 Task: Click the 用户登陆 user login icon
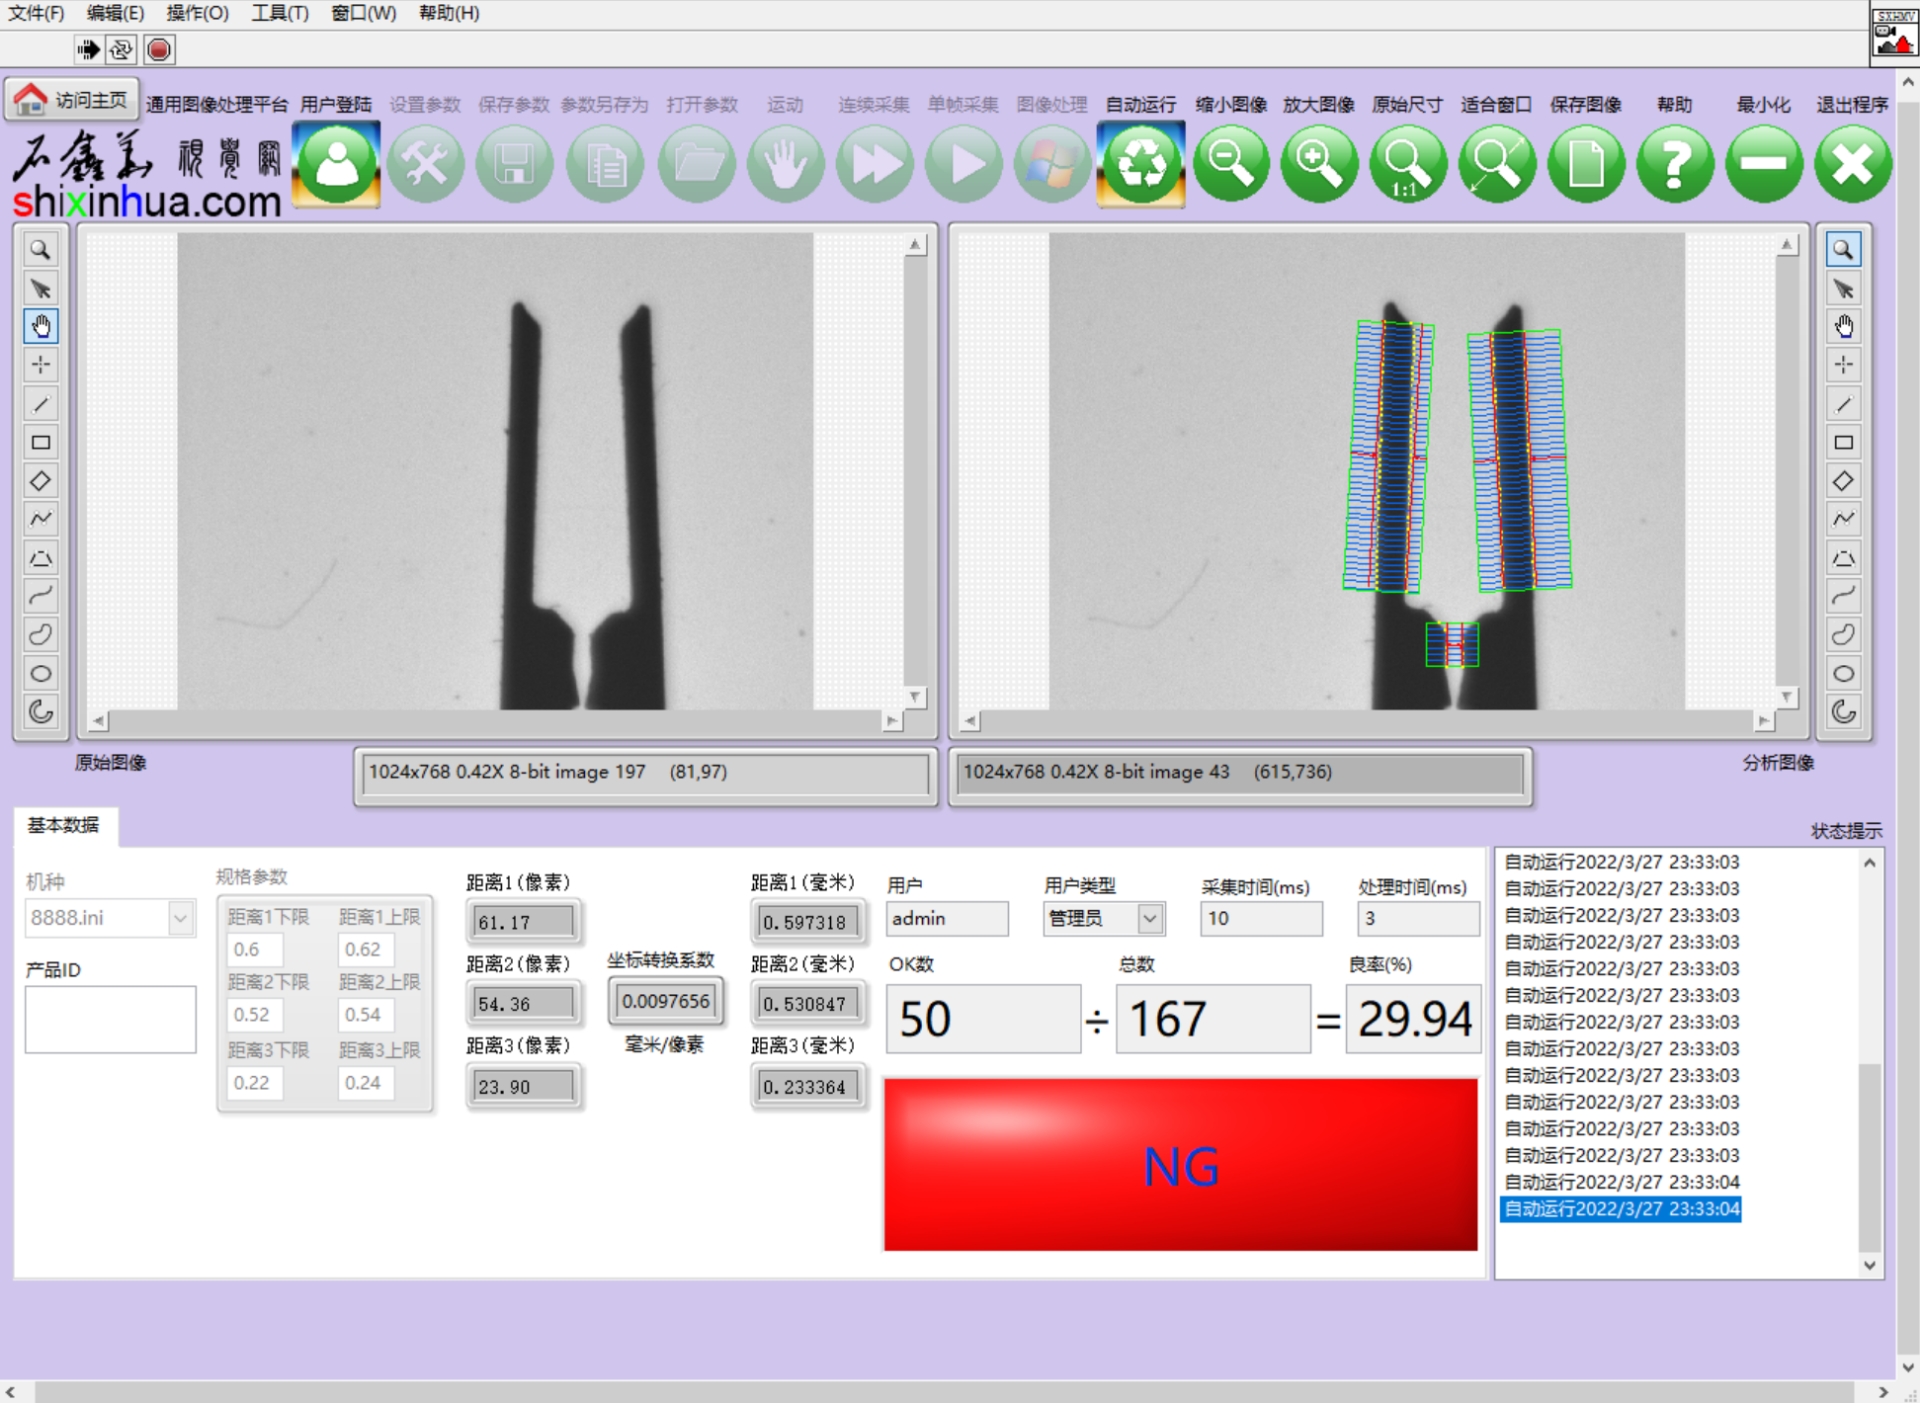tap(336, 164)
